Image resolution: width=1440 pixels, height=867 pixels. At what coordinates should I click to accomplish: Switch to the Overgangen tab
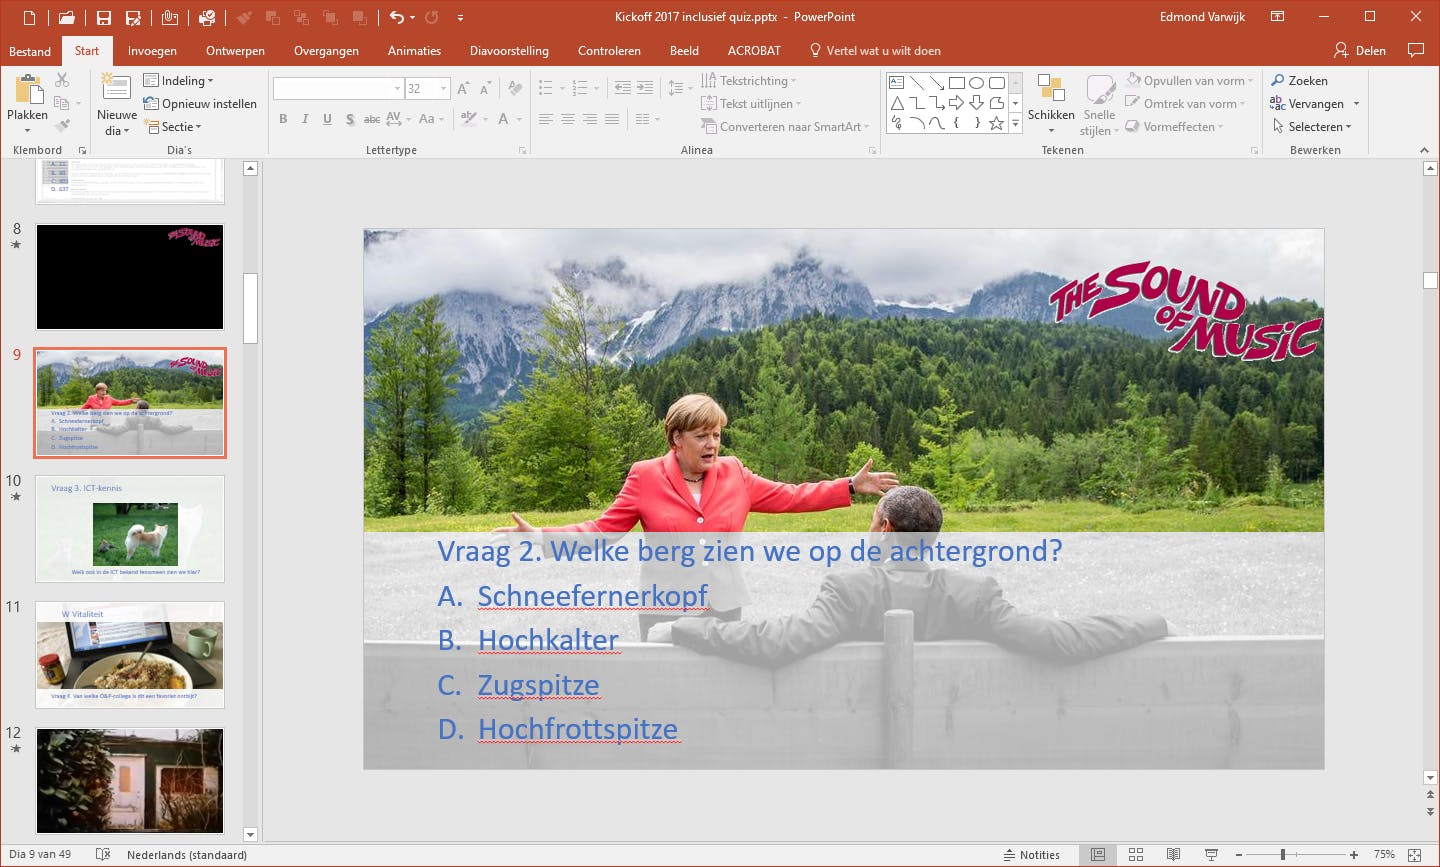(x=326, y=51)
